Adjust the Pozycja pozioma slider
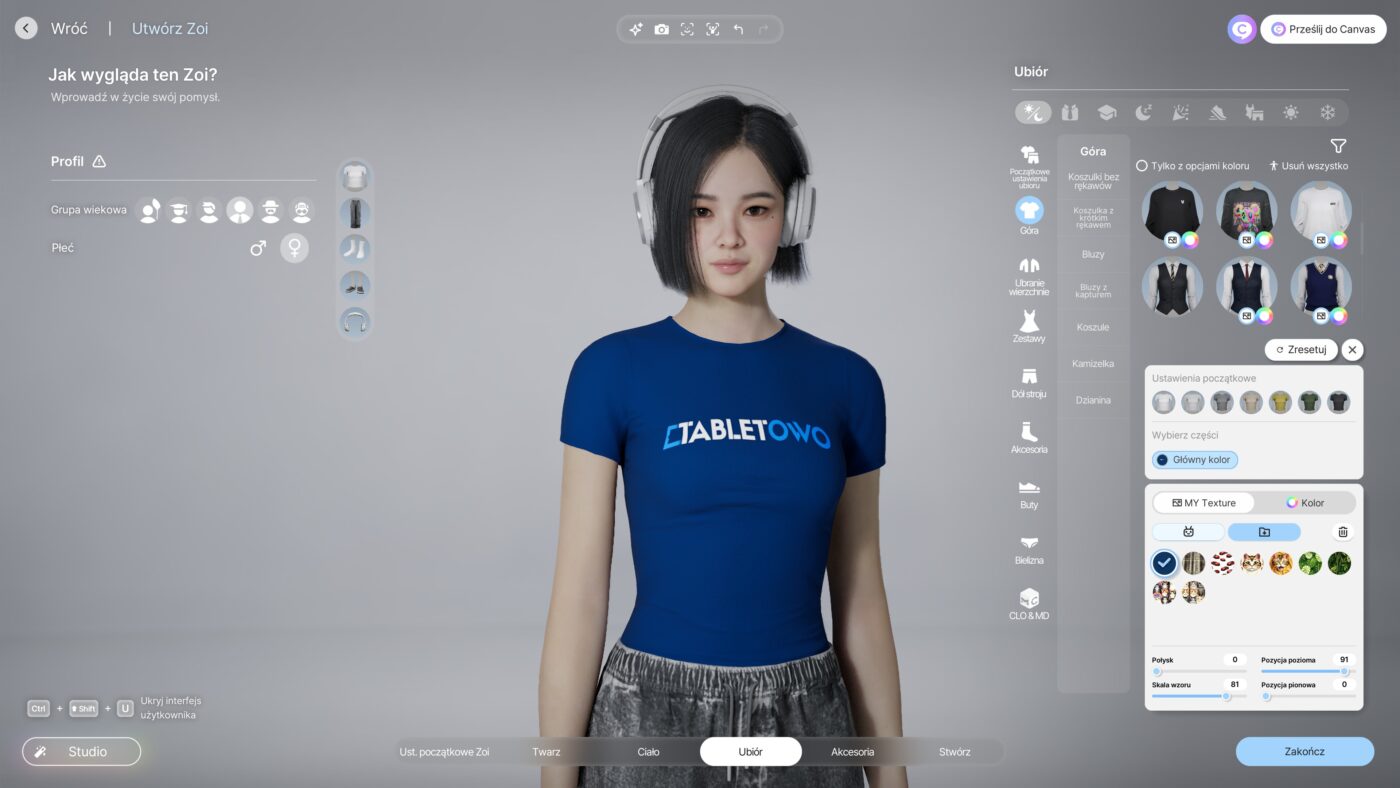 click(1308, 671)
